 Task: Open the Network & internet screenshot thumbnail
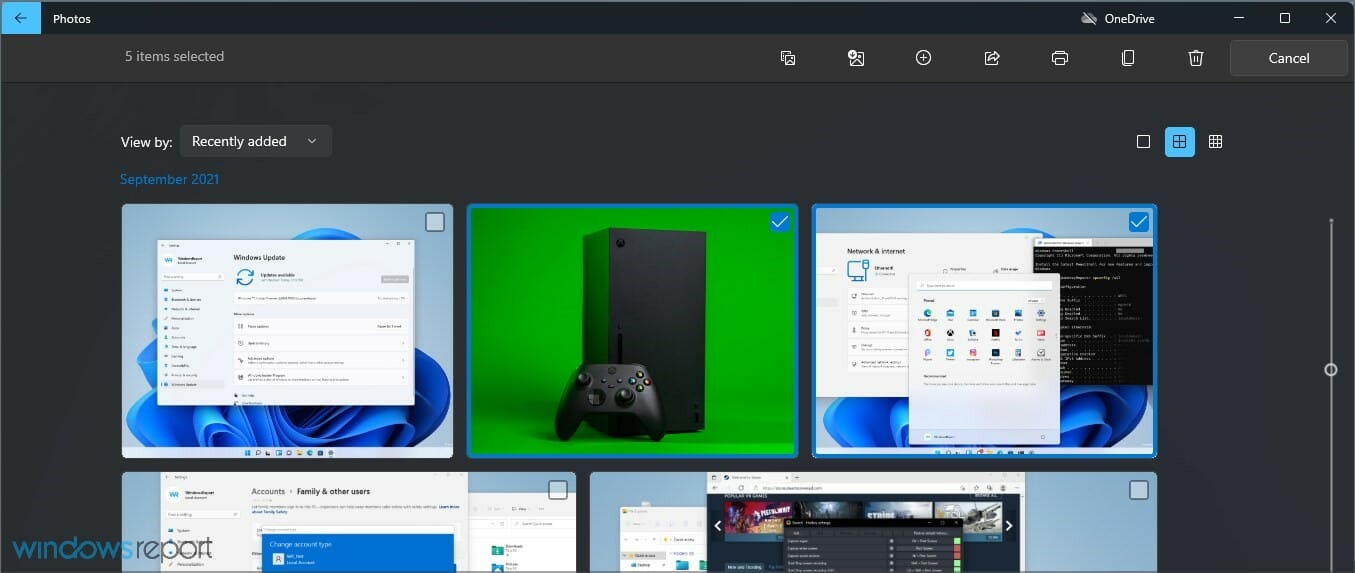[x=984, y=331]
